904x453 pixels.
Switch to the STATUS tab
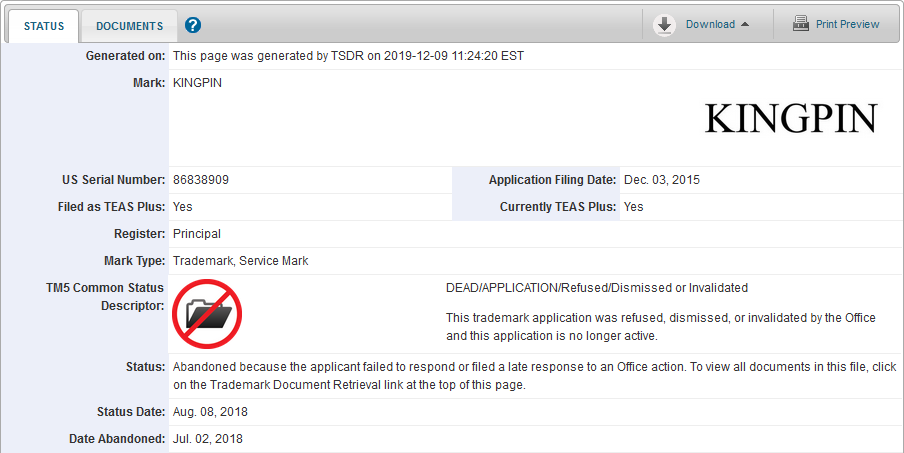(x=44, y=27)
